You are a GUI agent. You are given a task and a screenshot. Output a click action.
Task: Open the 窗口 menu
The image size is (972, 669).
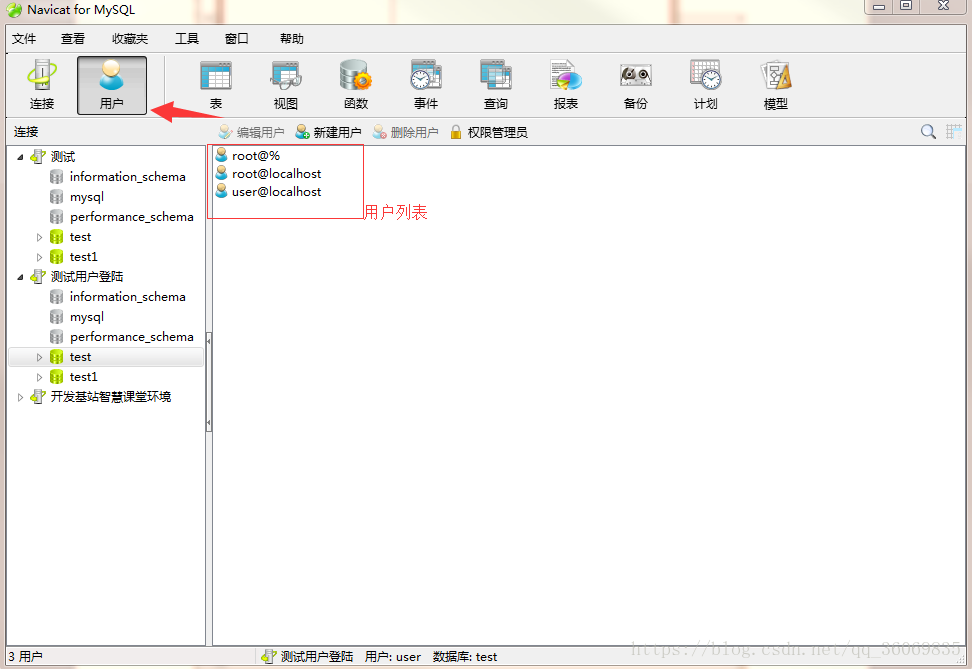click(x=236, y=38)
